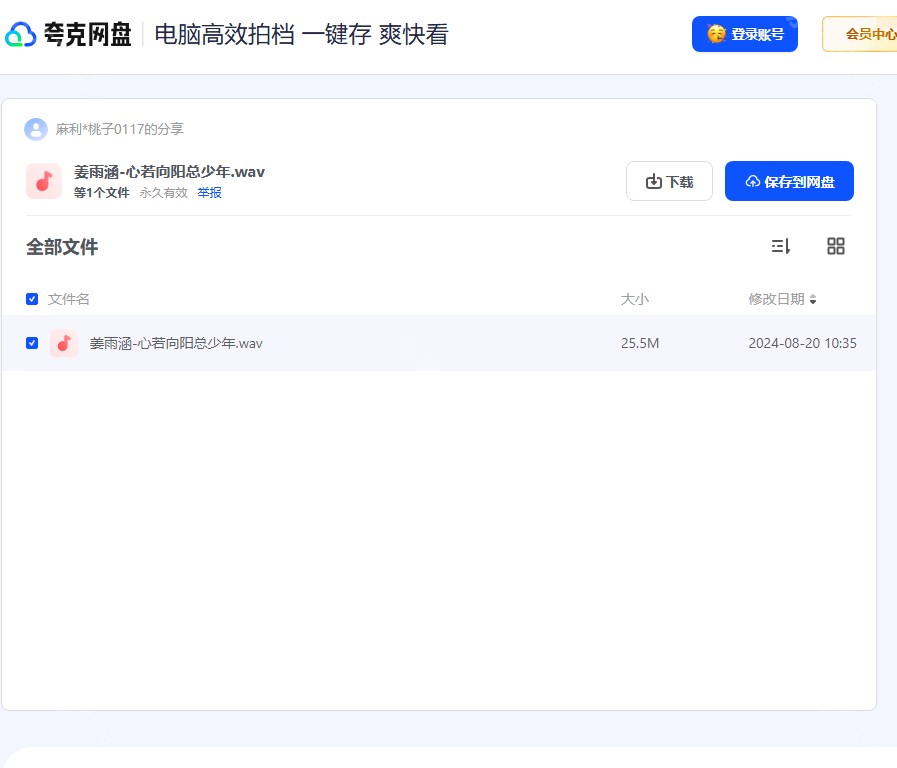Screen dimensions: 897x768
Task: Click the sort order list icon
Action: pos(783,246)
